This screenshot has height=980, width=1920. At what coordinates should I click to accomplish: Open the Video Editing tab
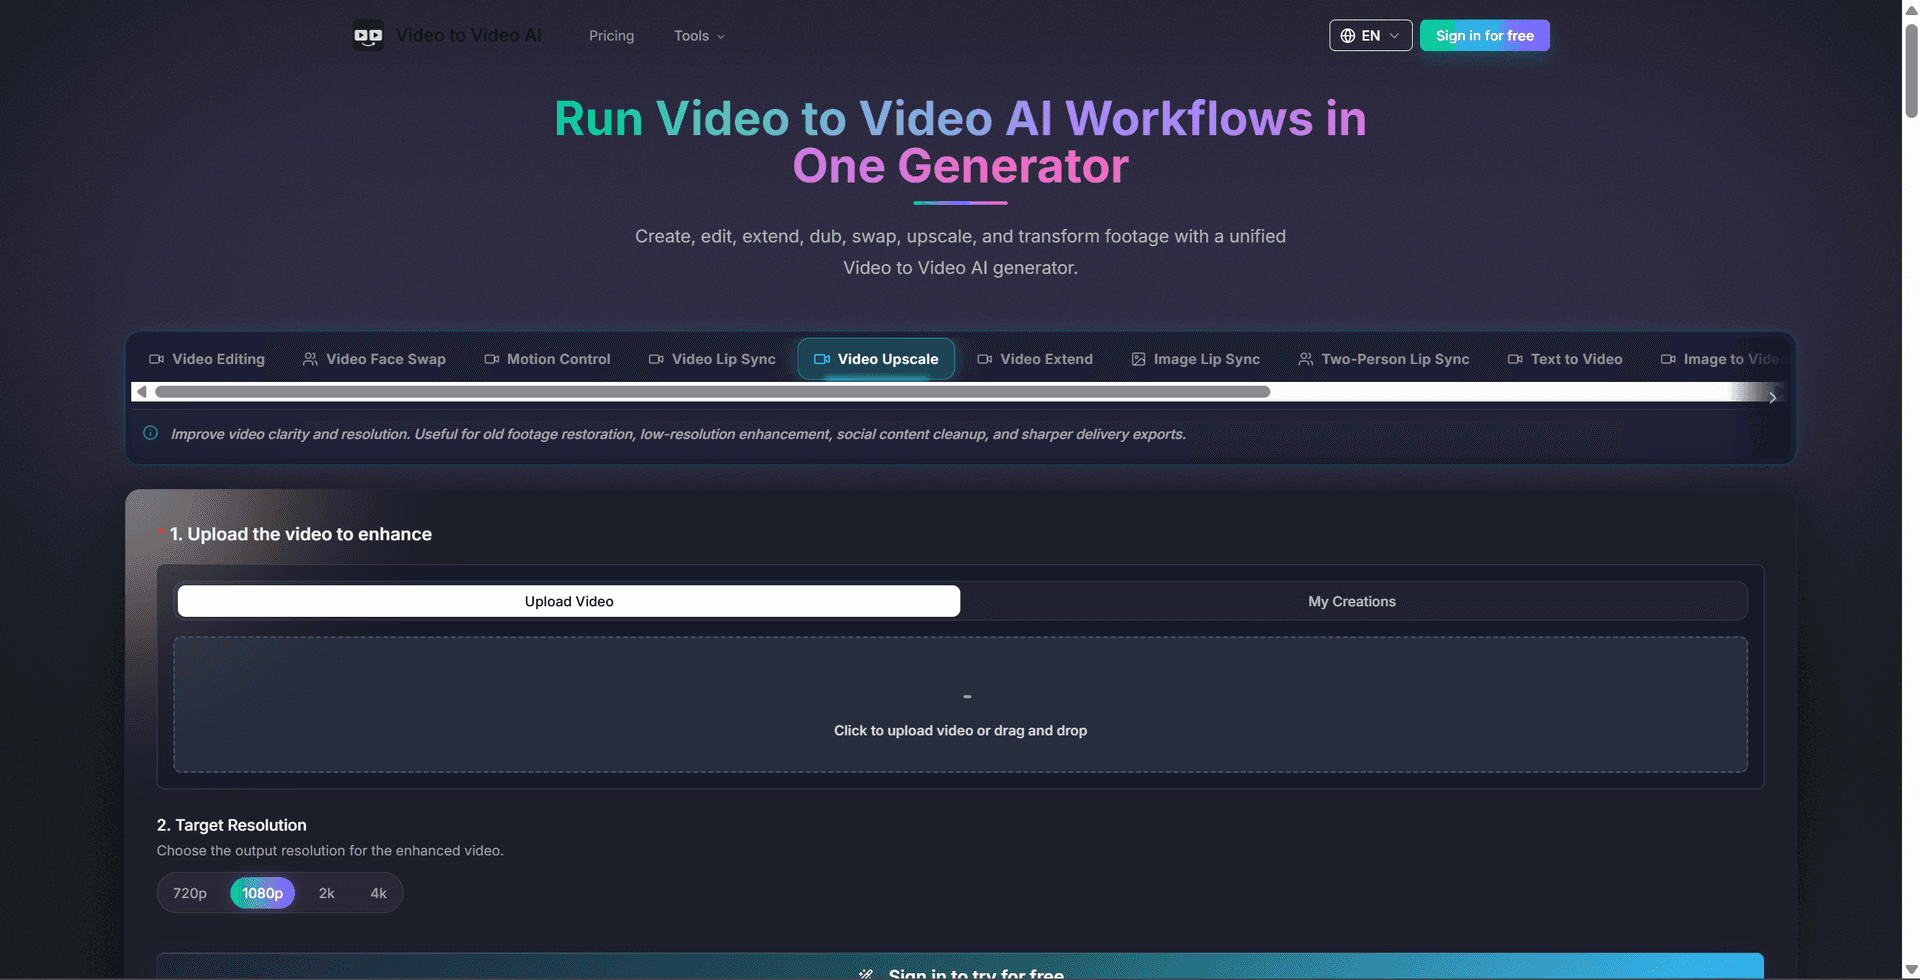point(207,359)
